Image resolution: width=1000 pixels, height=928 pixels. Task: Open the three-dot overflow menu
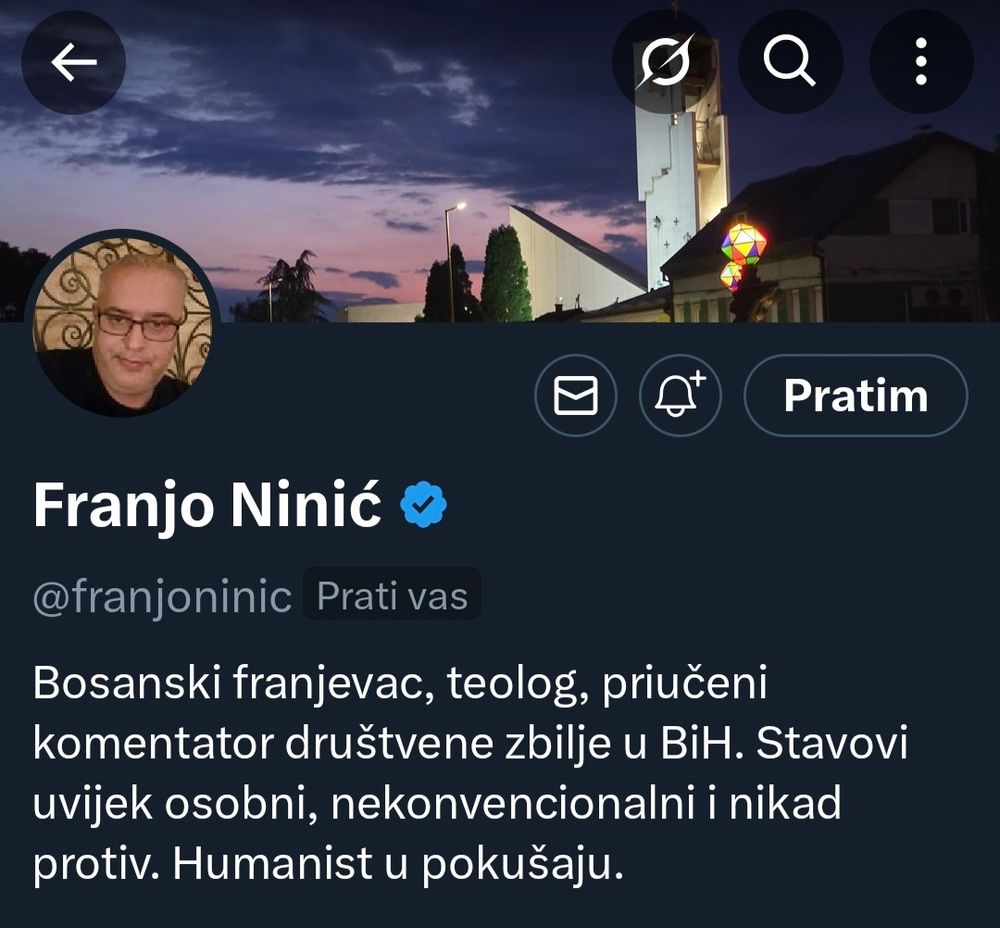(x=921, y=62)
